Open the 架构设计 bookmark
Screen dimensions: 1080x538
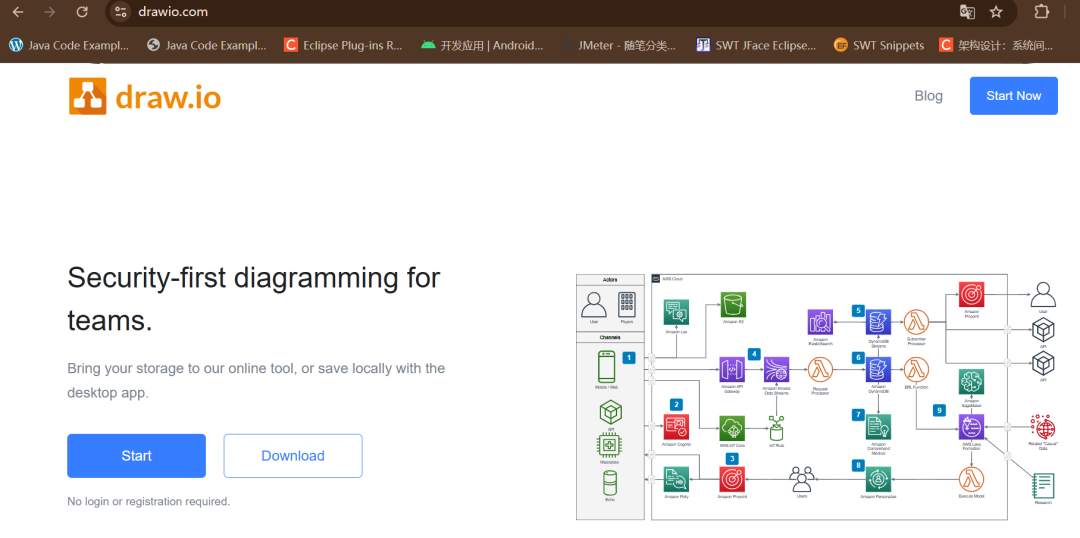(x=997, y=45)
